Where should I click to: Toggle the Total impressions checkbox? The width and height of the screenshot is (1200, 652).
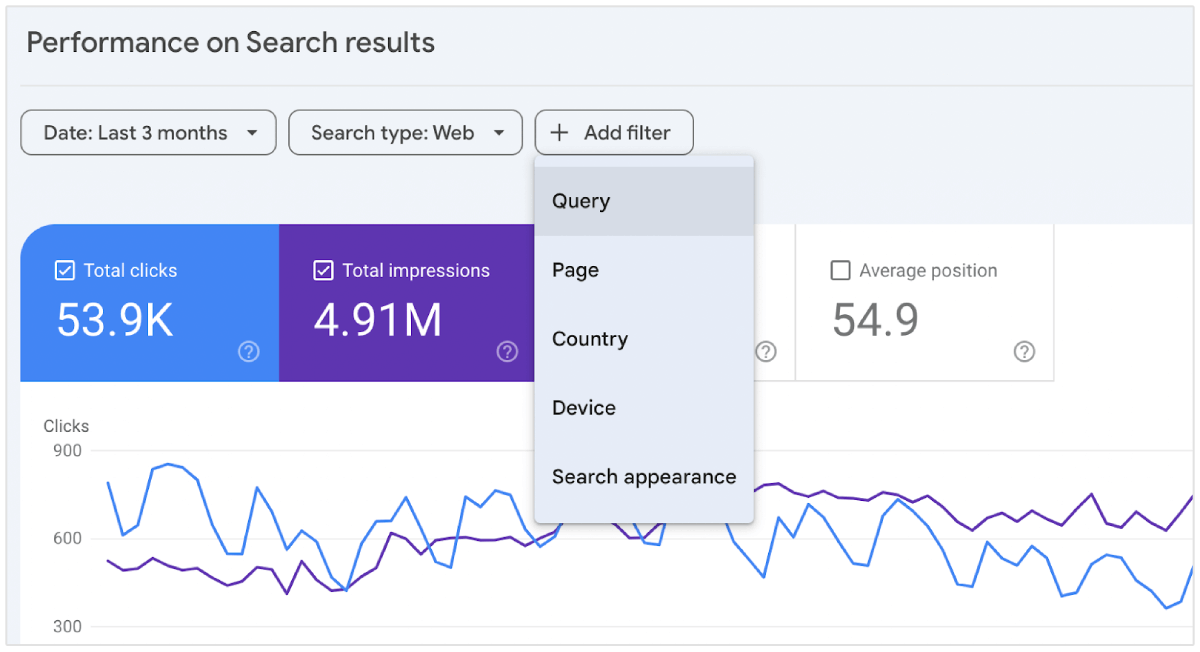(x=323, y=270)
